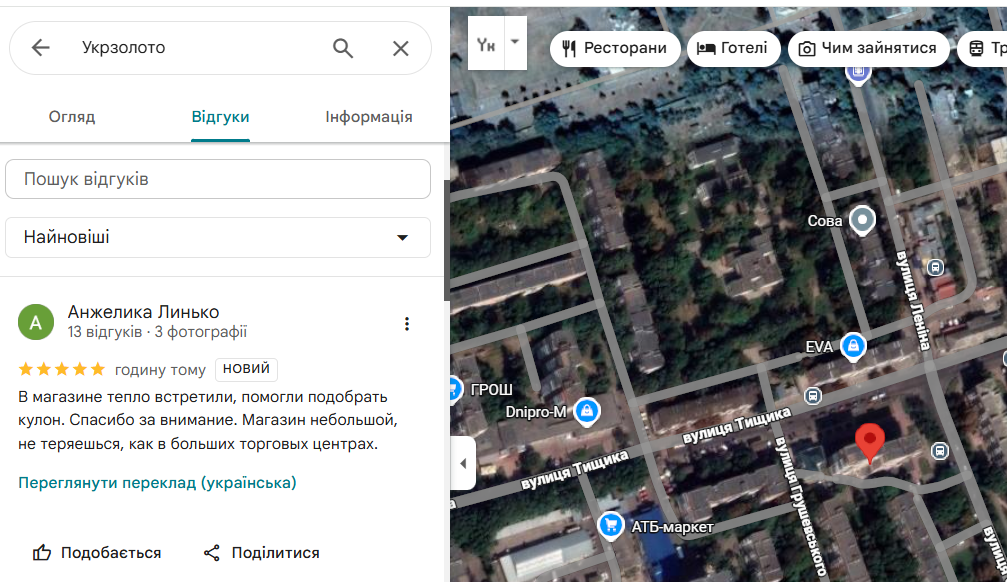Select the Відгуки tab
This screenshot has width=1007, height=582.
point(220,117)
